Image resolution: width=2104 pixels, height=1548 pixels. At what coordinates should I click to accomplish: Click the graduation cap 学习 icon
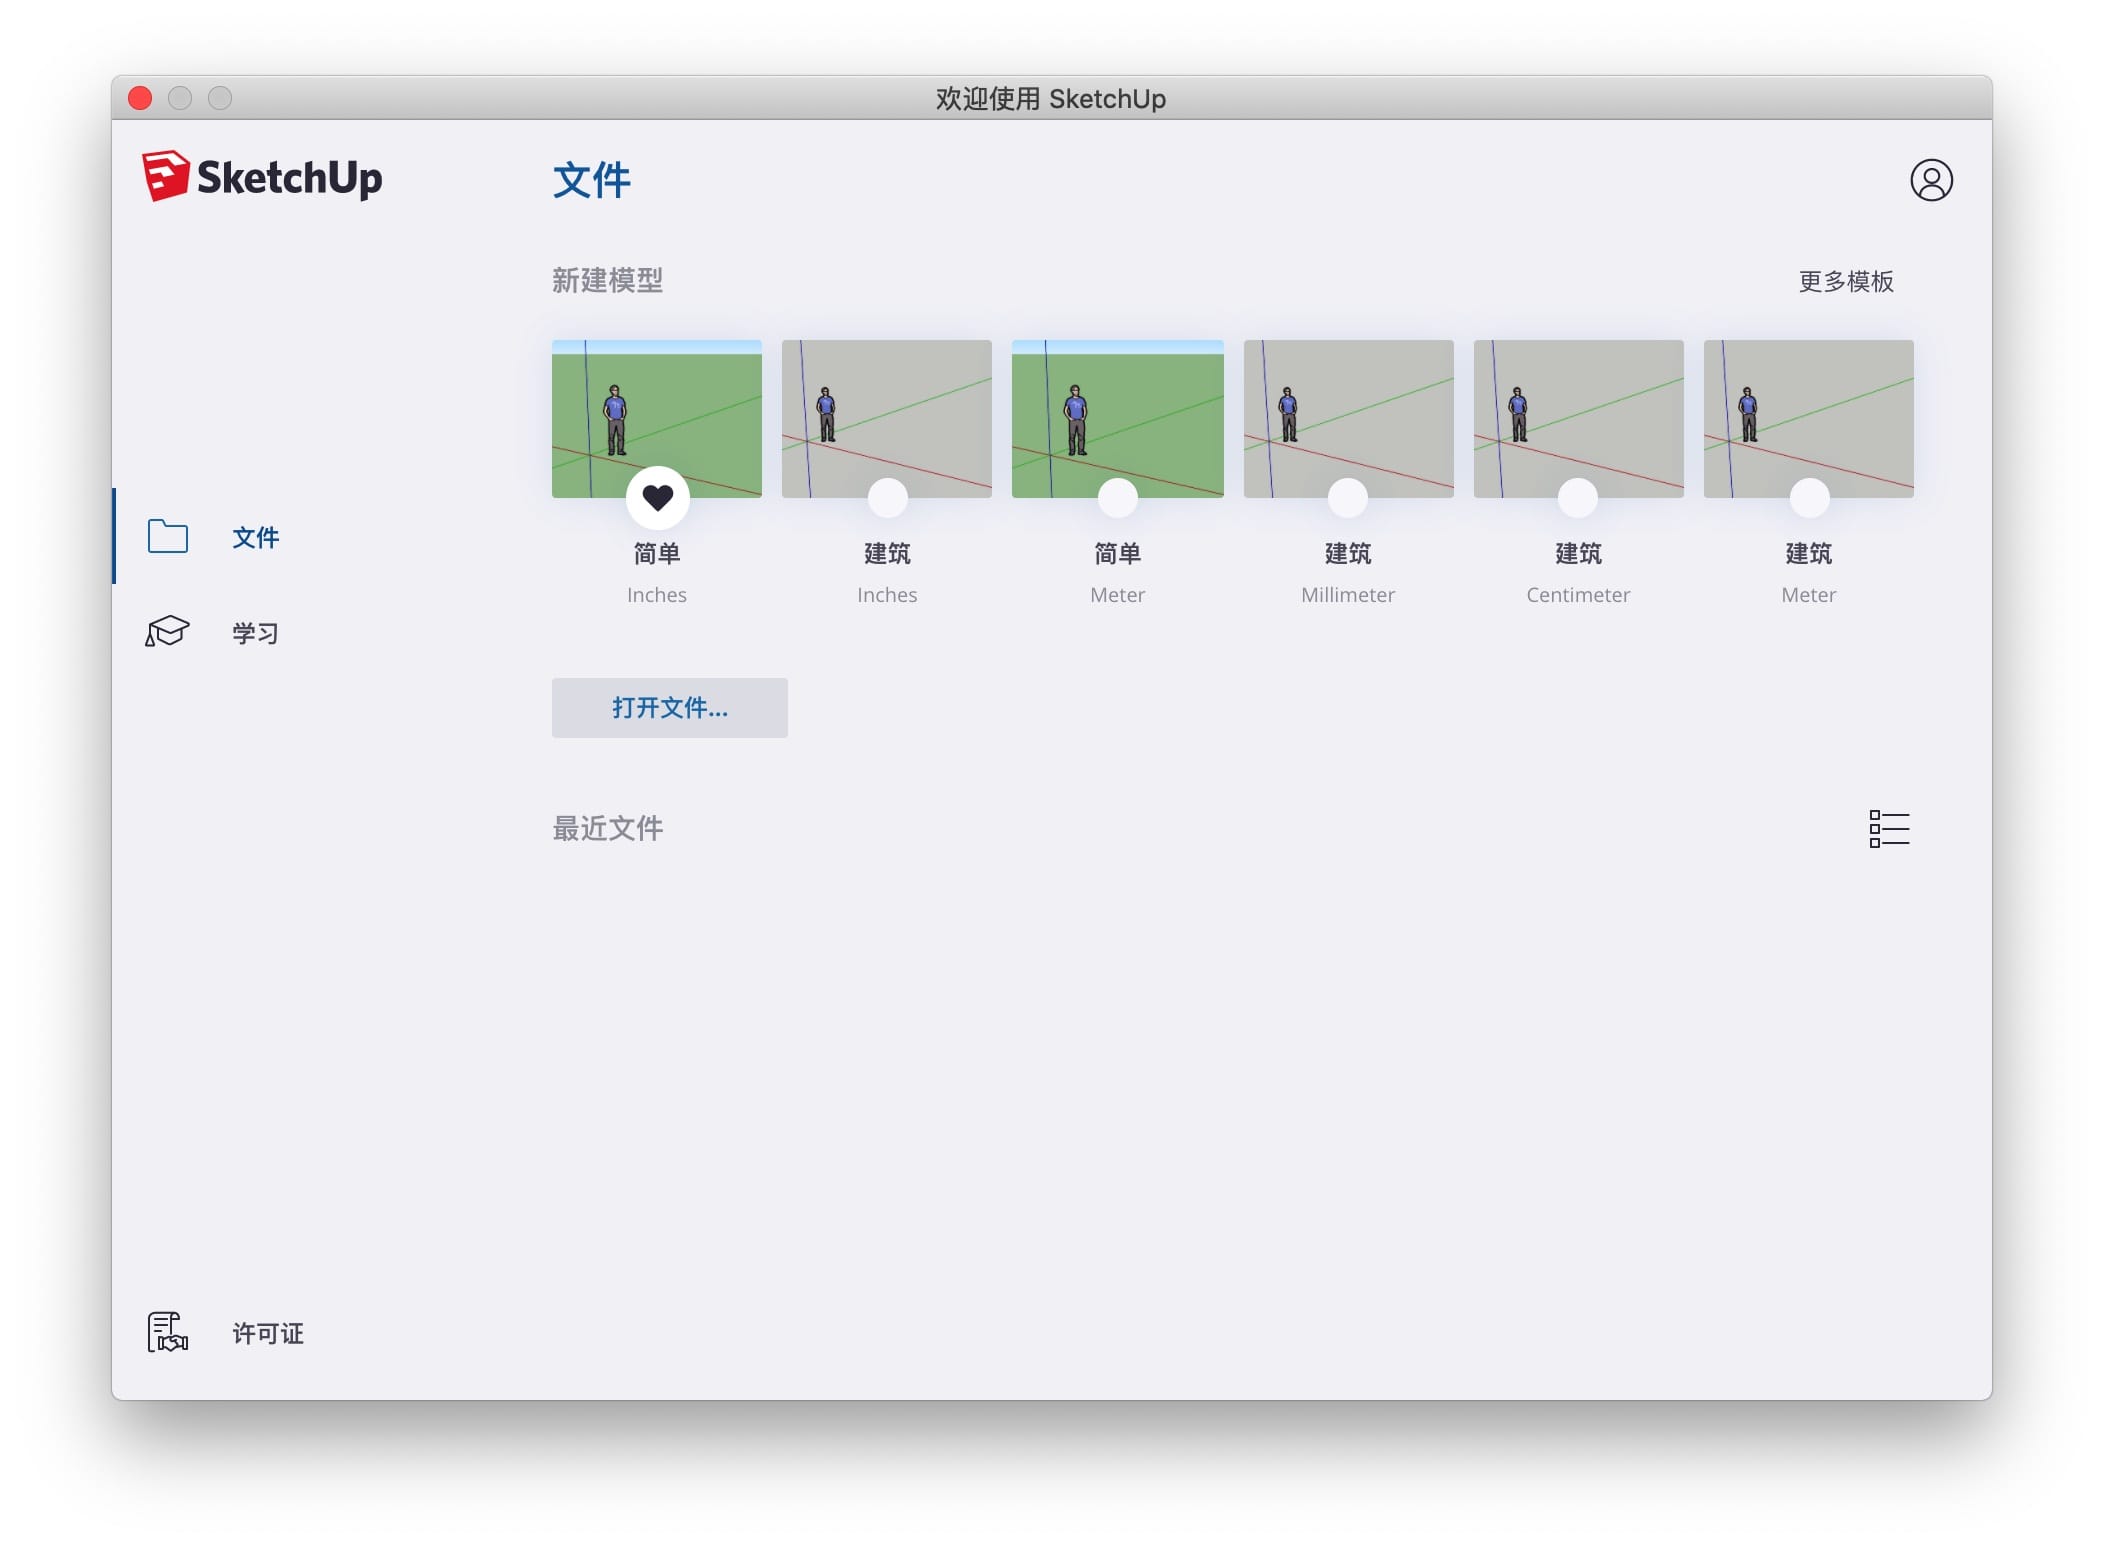[x=168, y=632]
